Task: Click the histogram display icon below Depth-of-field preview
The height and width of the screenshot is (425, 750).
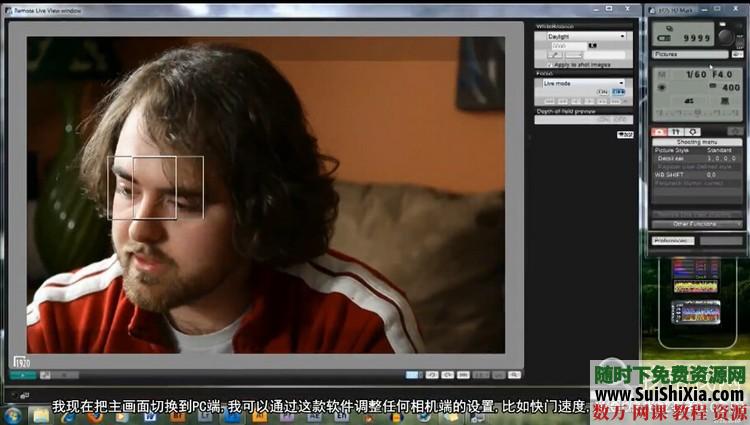Action: point(626,132)
